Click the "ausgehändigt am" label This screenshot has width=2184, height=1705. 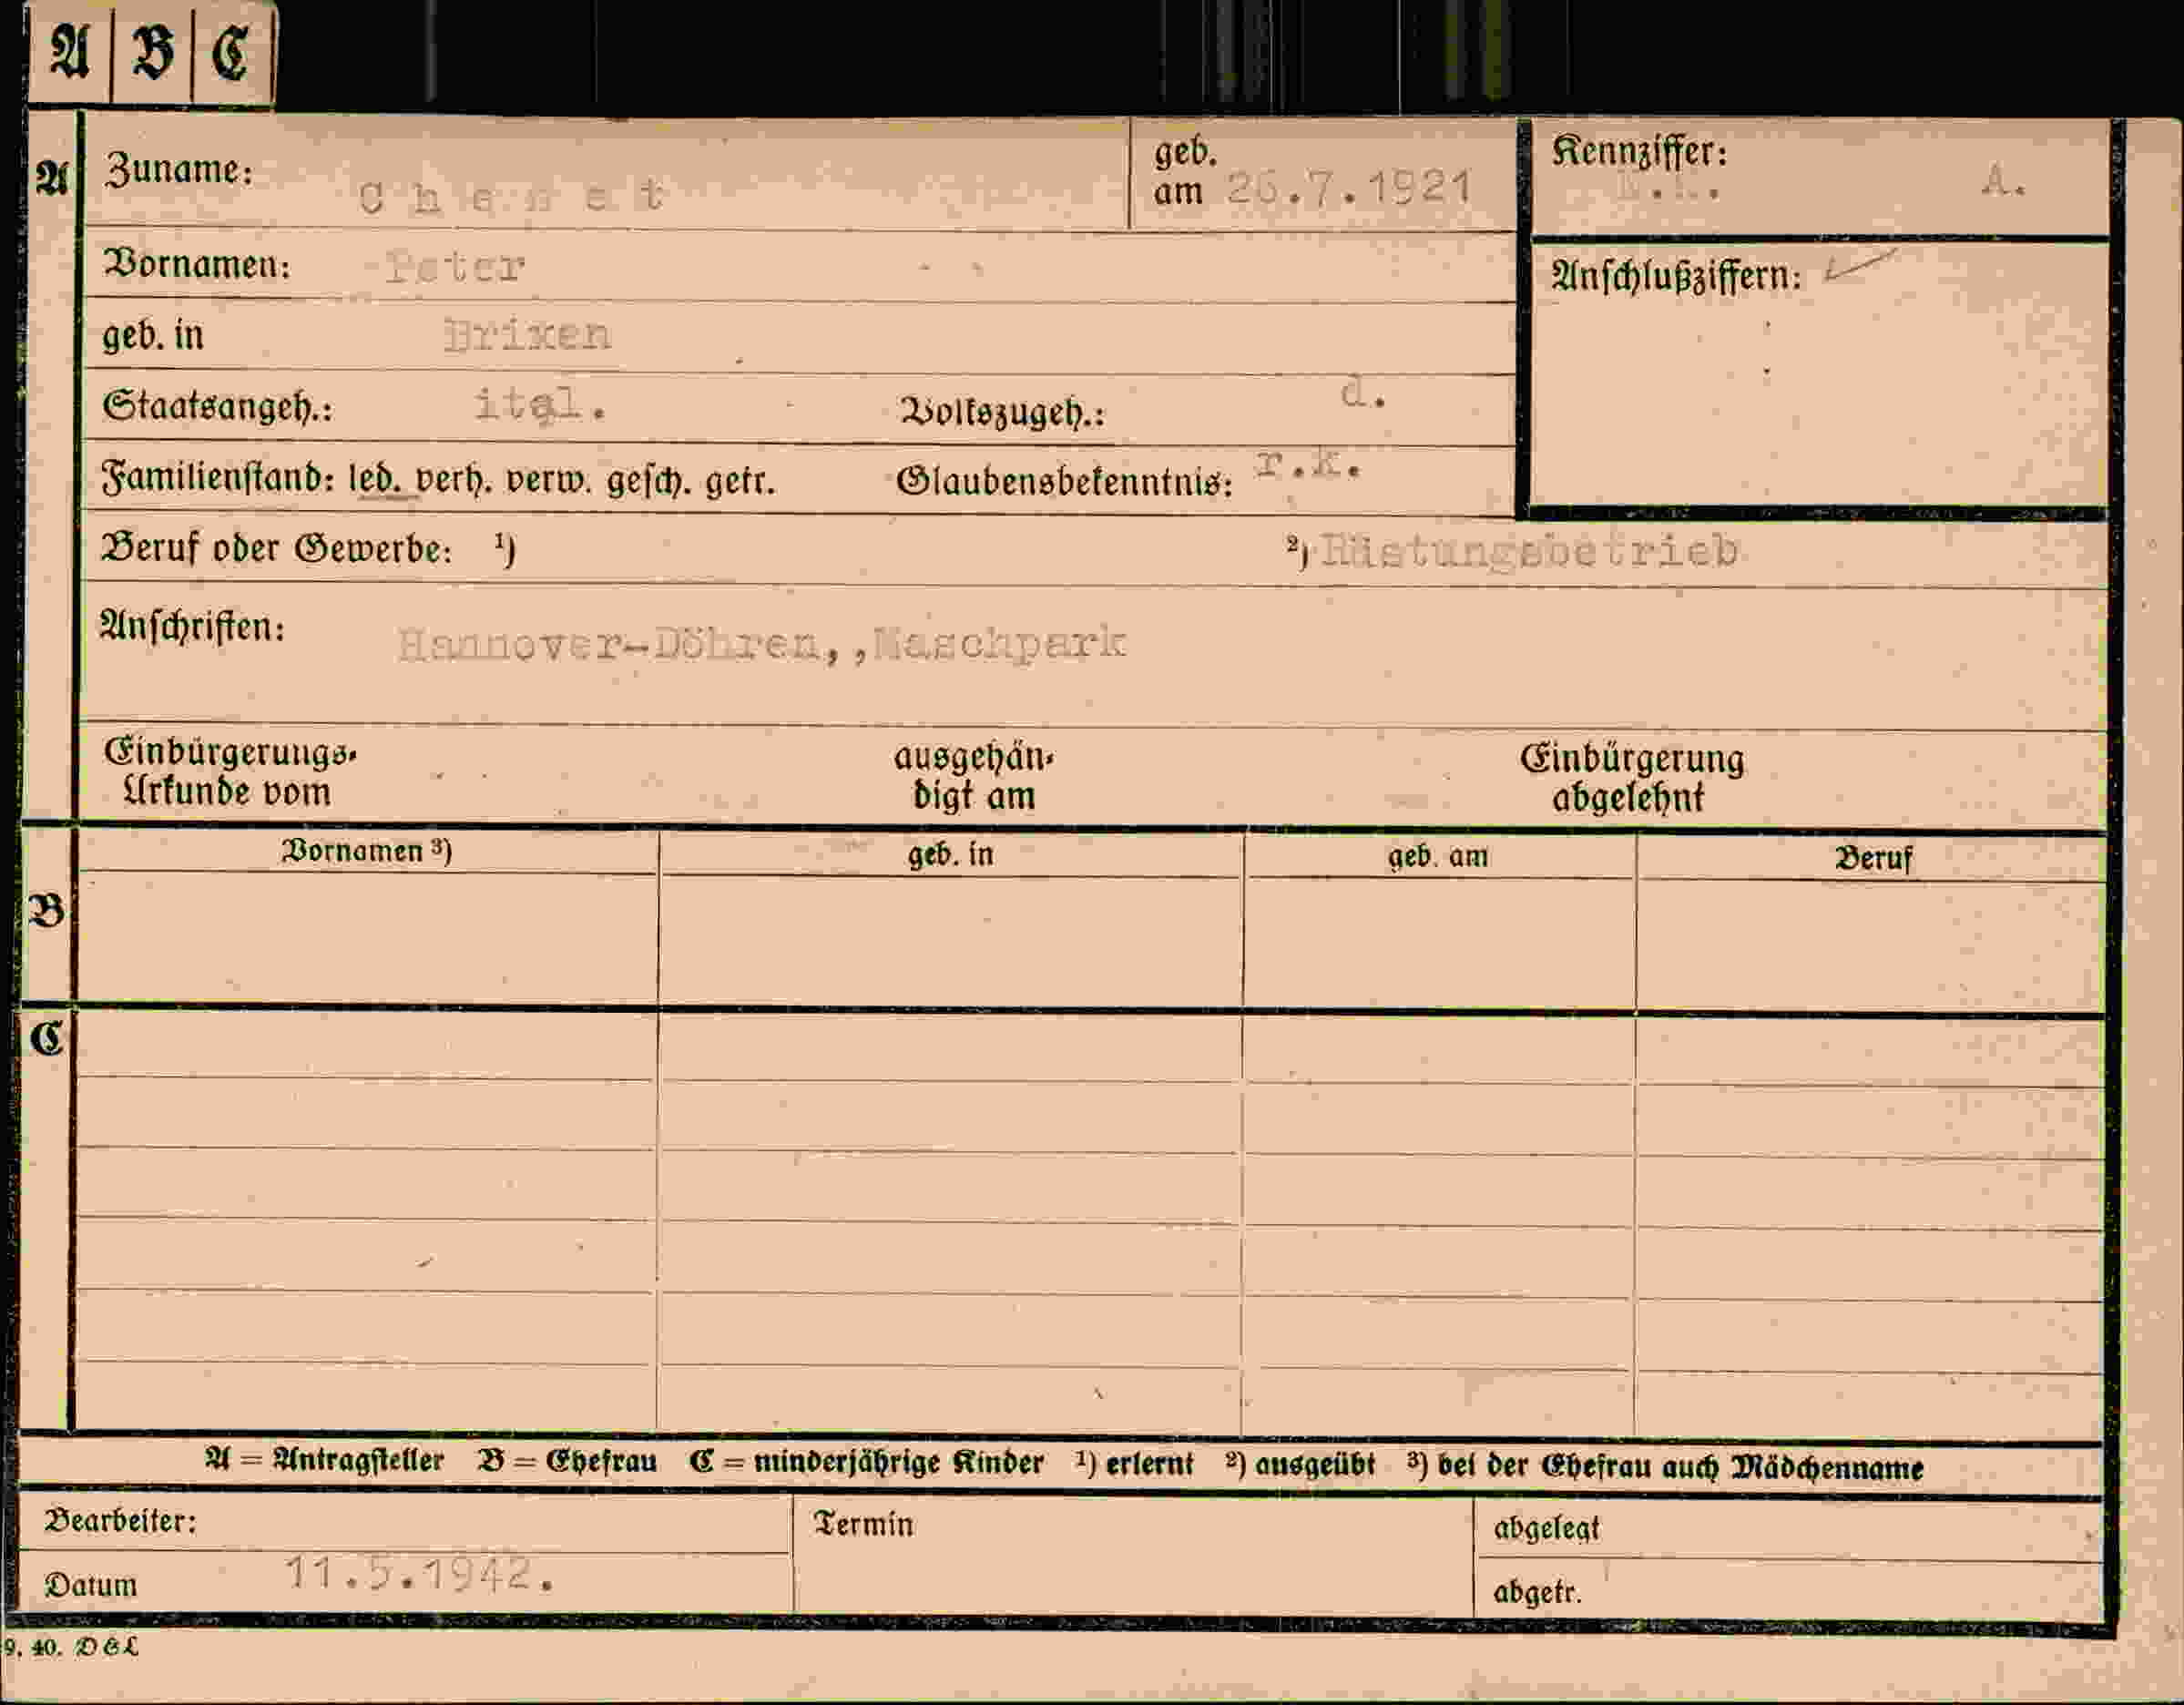[974, 777]
